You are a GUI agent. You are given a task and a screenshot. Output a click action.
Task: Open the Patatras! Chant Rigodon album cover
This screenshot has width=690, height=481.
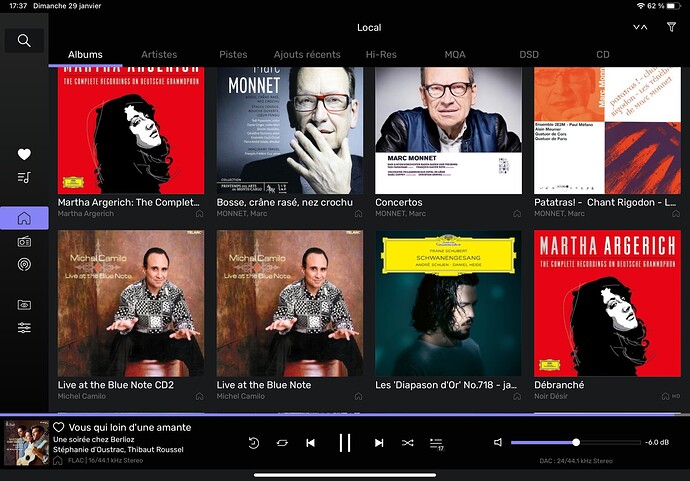click(x=607, y=131)
